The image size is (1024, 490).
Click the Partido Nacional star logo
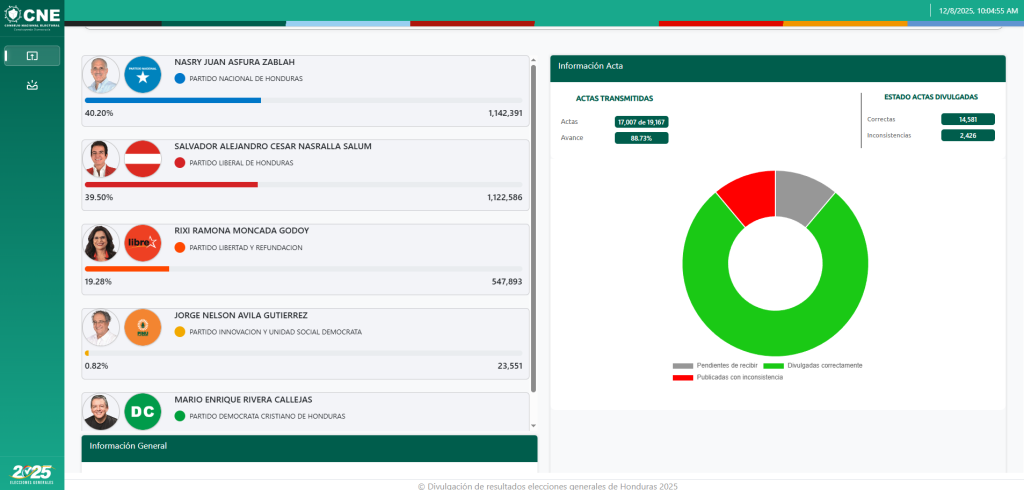(x=142, y=75)
